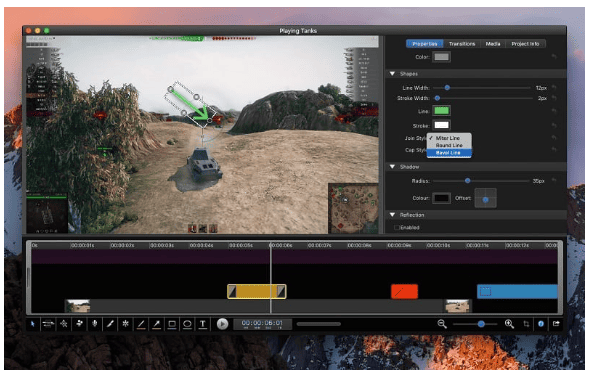Click the timecode display 00:00:06:01
591x374 pixels.
[262, 324]
